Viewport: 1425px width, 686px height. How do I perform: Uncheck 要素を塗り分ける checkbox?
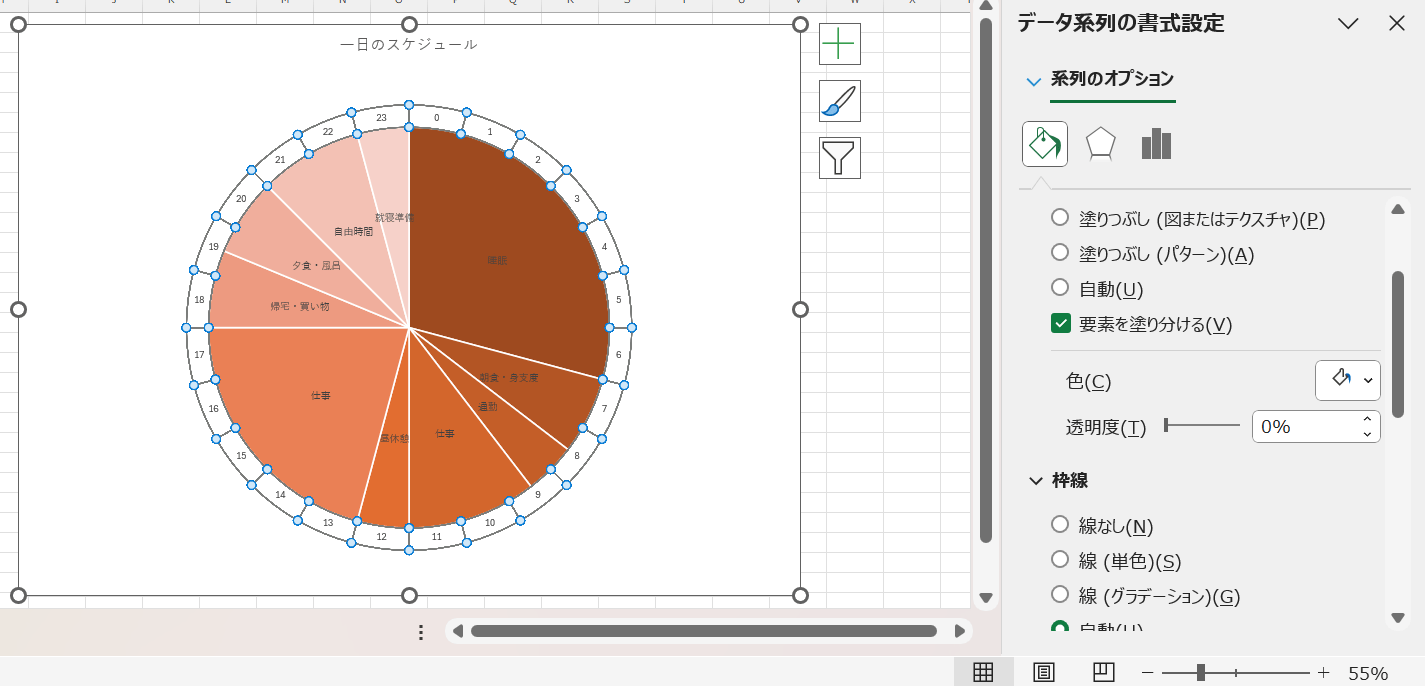1061,324
